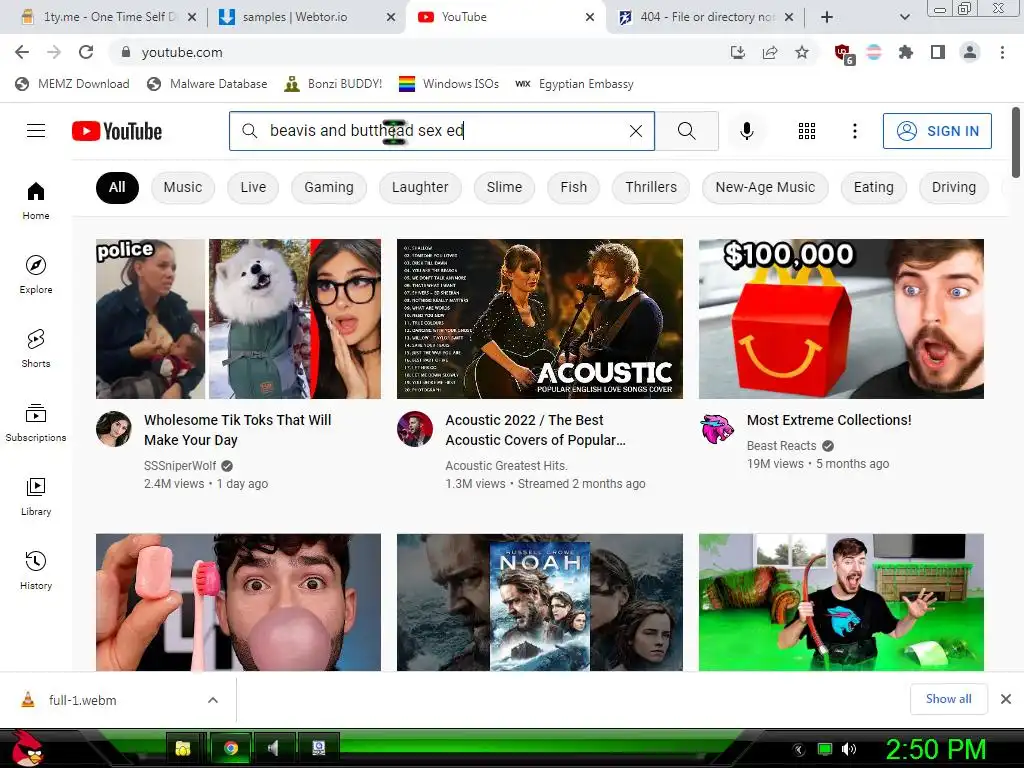
Task: Select the Slime filter chip
Action: pos(504,187)
